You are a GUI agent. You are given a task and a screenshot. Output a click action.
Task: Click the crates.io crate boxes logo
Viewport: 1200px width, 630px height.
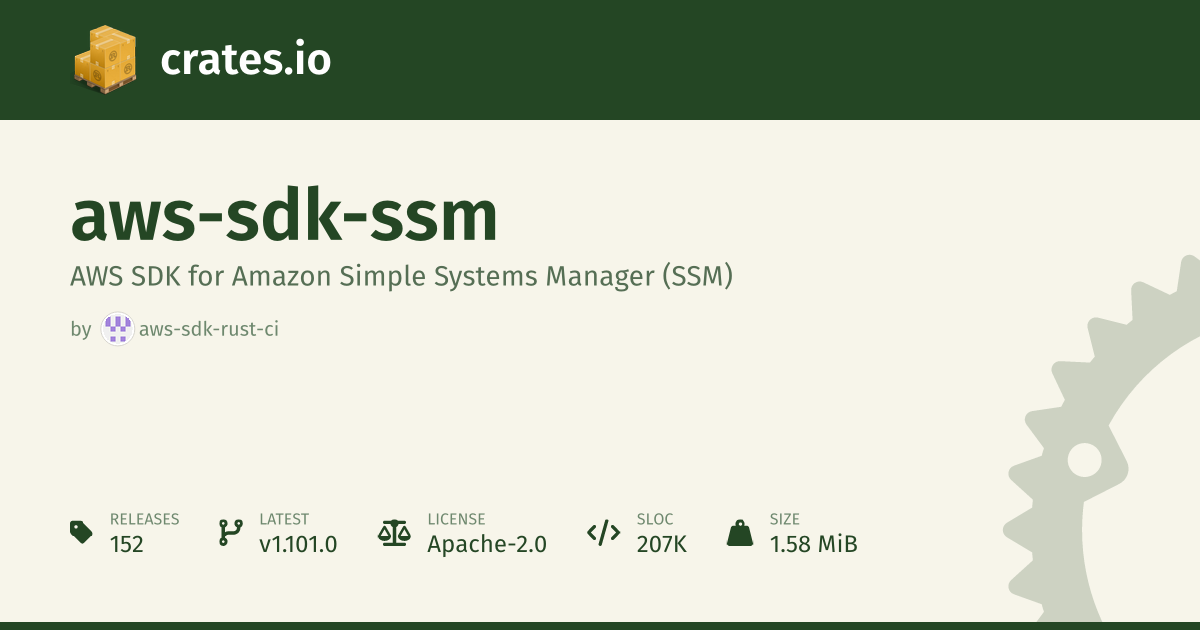tap(105, 59)
